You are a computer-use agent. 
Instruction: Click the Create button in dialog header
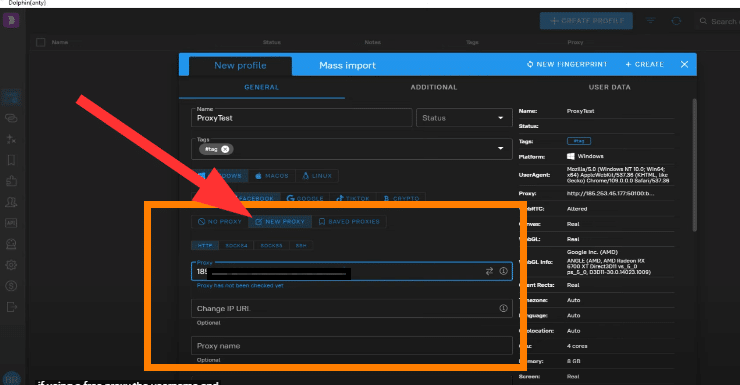(644, 64)
